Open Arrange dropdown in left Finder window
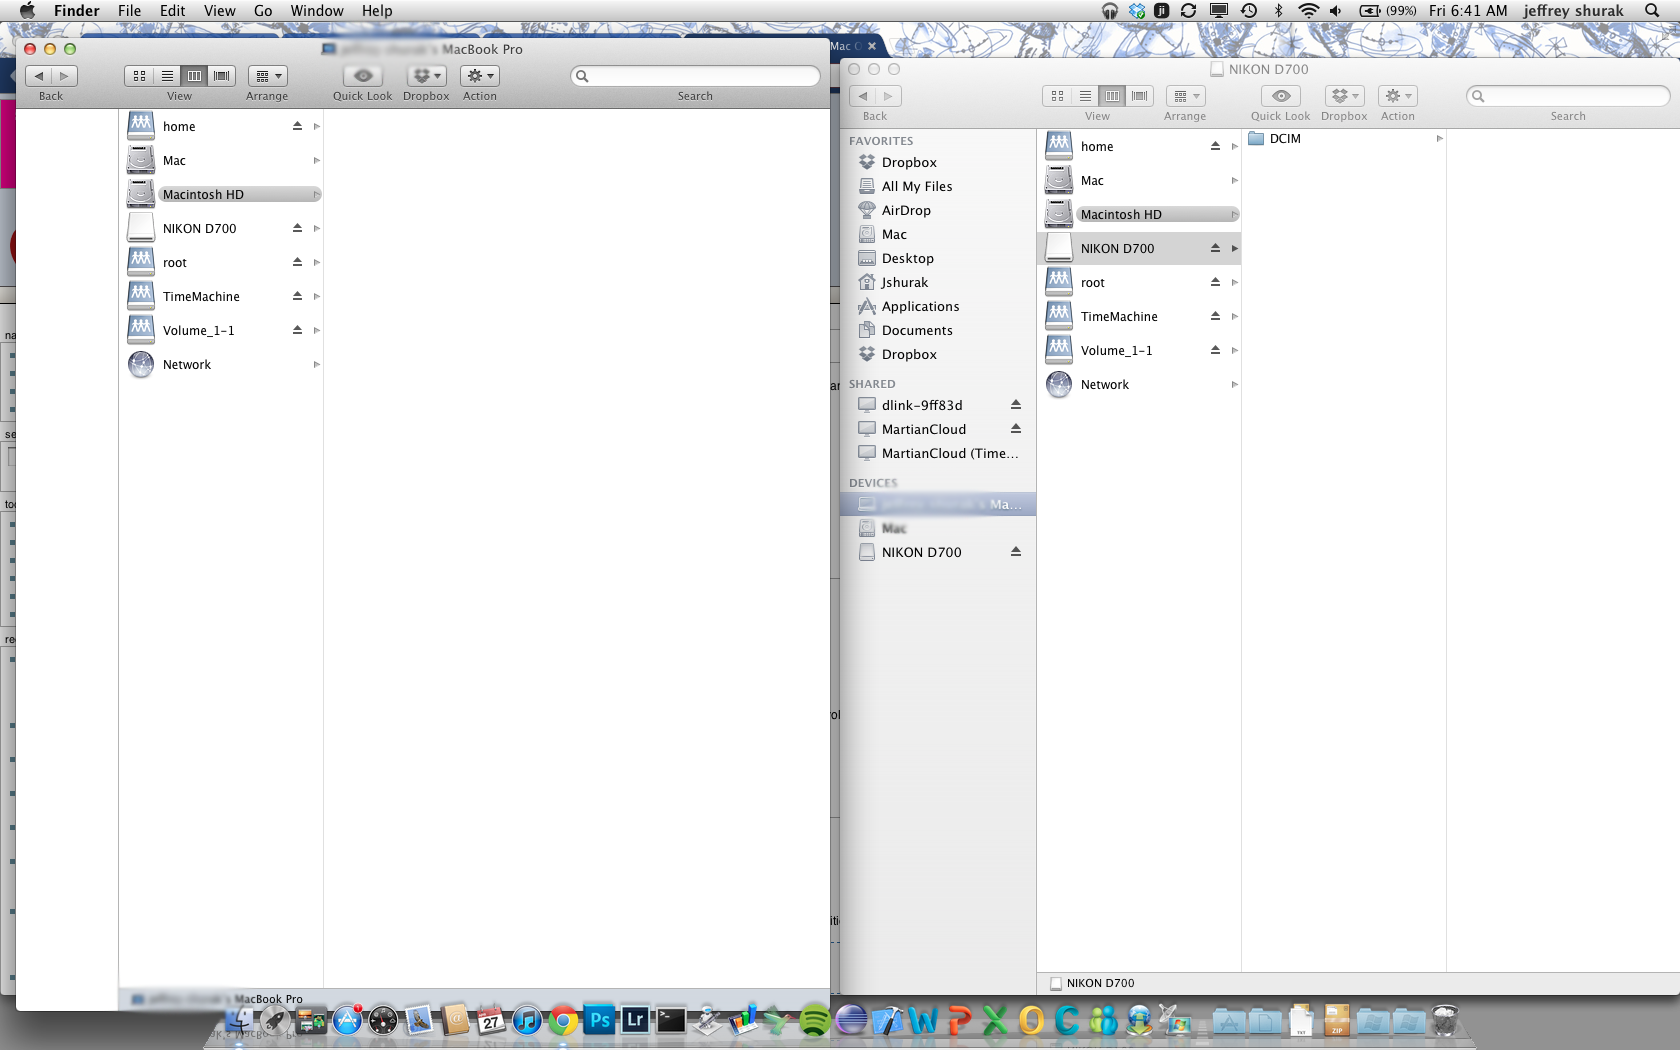The image size is (1680, 1050). pos(268,76)
